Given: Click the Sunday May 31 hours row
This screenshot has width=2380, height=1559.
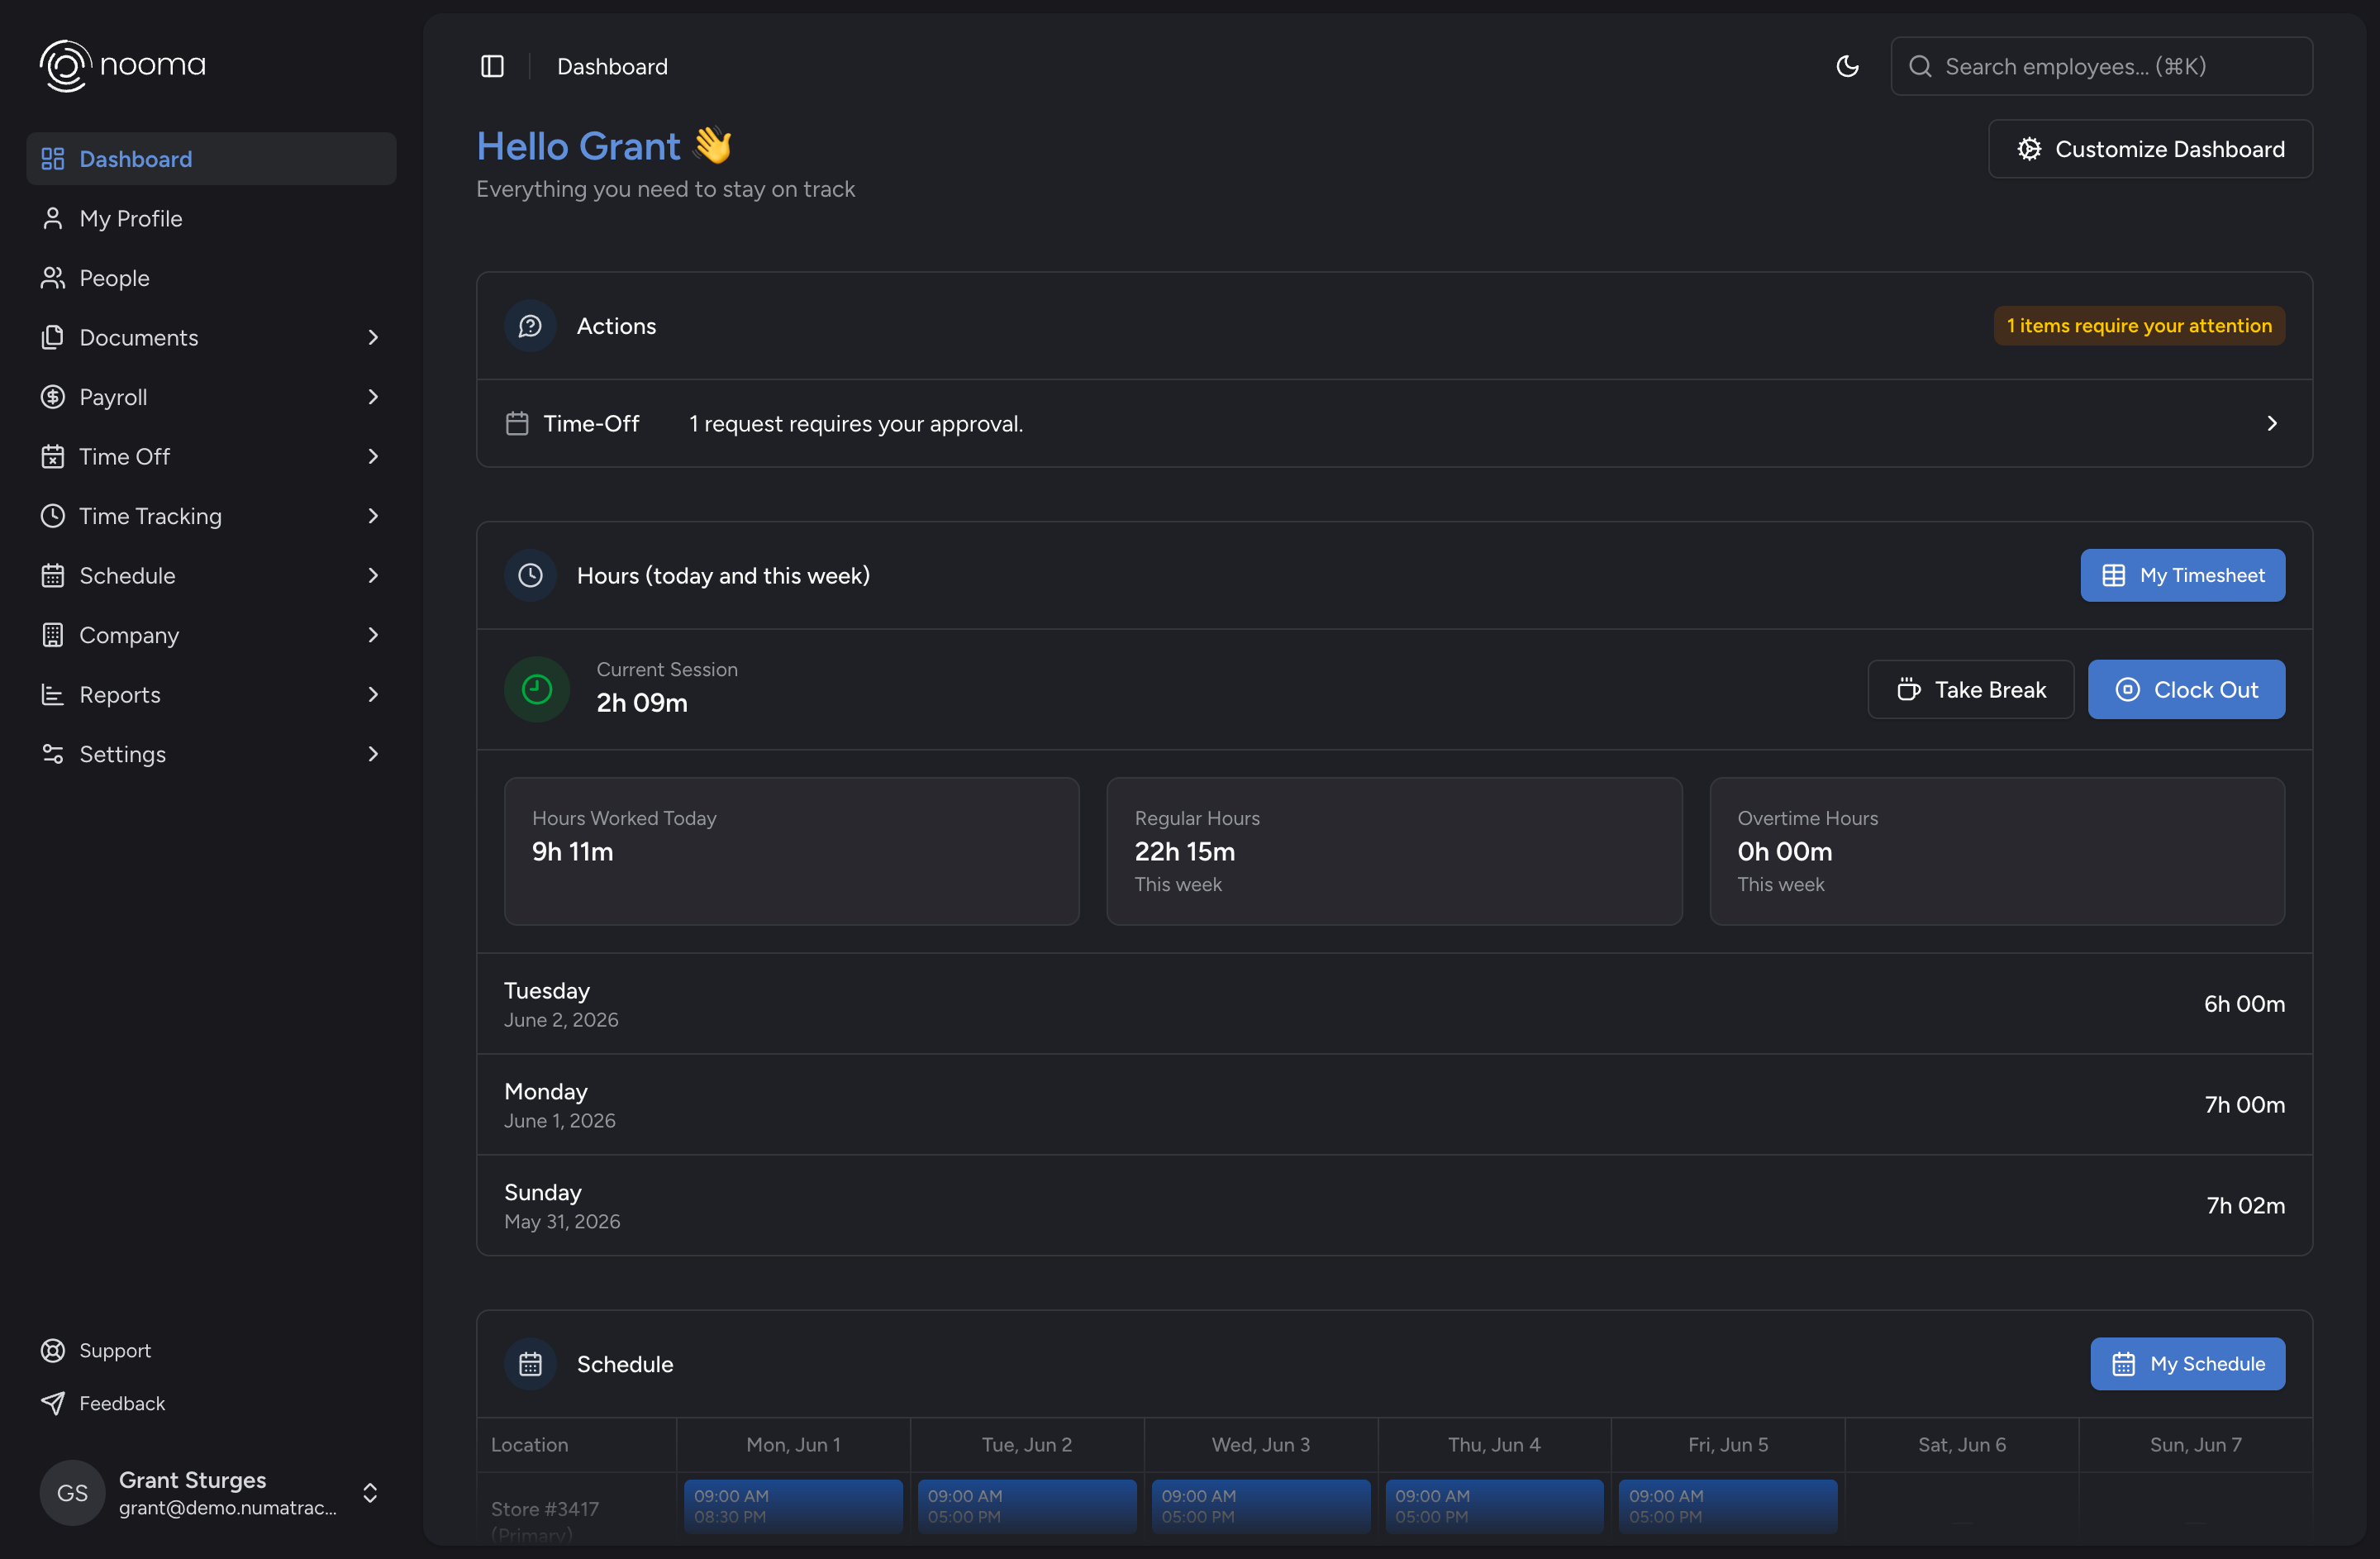Looking at the screenshot, I should coord(1394,1206).
